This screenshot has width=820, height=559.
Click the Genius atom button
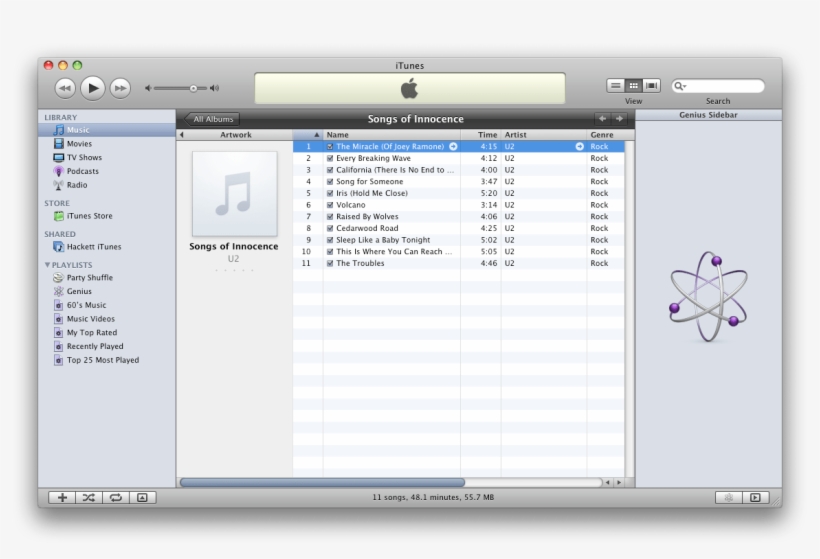(x=728, y=497)
